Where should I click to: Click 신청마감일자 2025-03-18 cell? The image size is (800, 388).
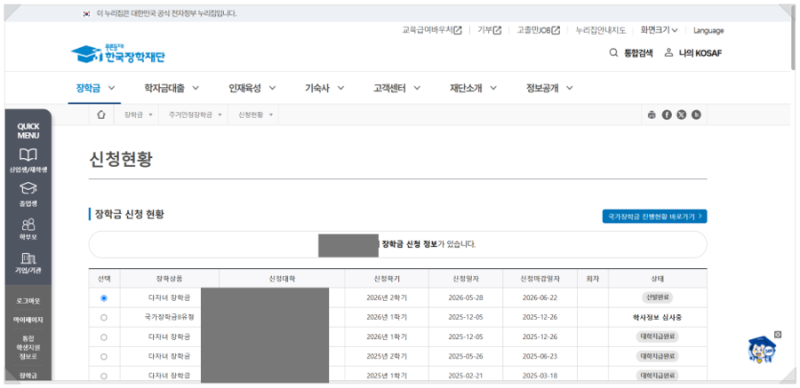(x=540, y=376)
